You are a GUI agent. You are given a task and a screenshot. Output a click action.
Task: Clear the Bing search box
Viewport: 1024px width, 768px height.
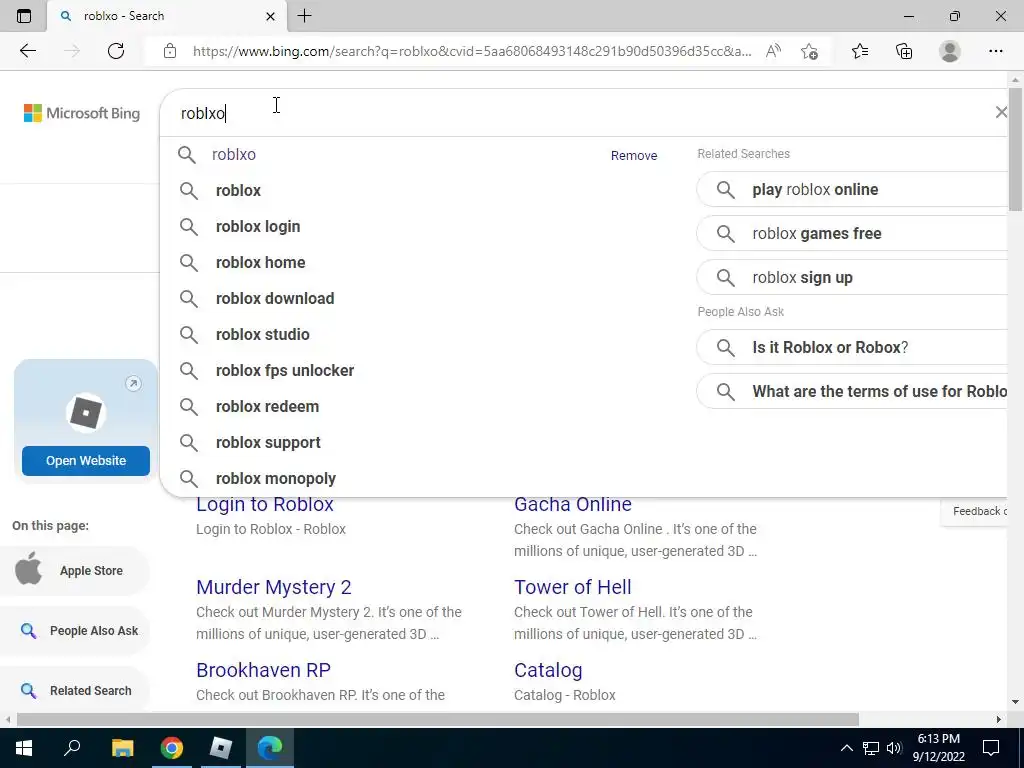(1000, 112)
